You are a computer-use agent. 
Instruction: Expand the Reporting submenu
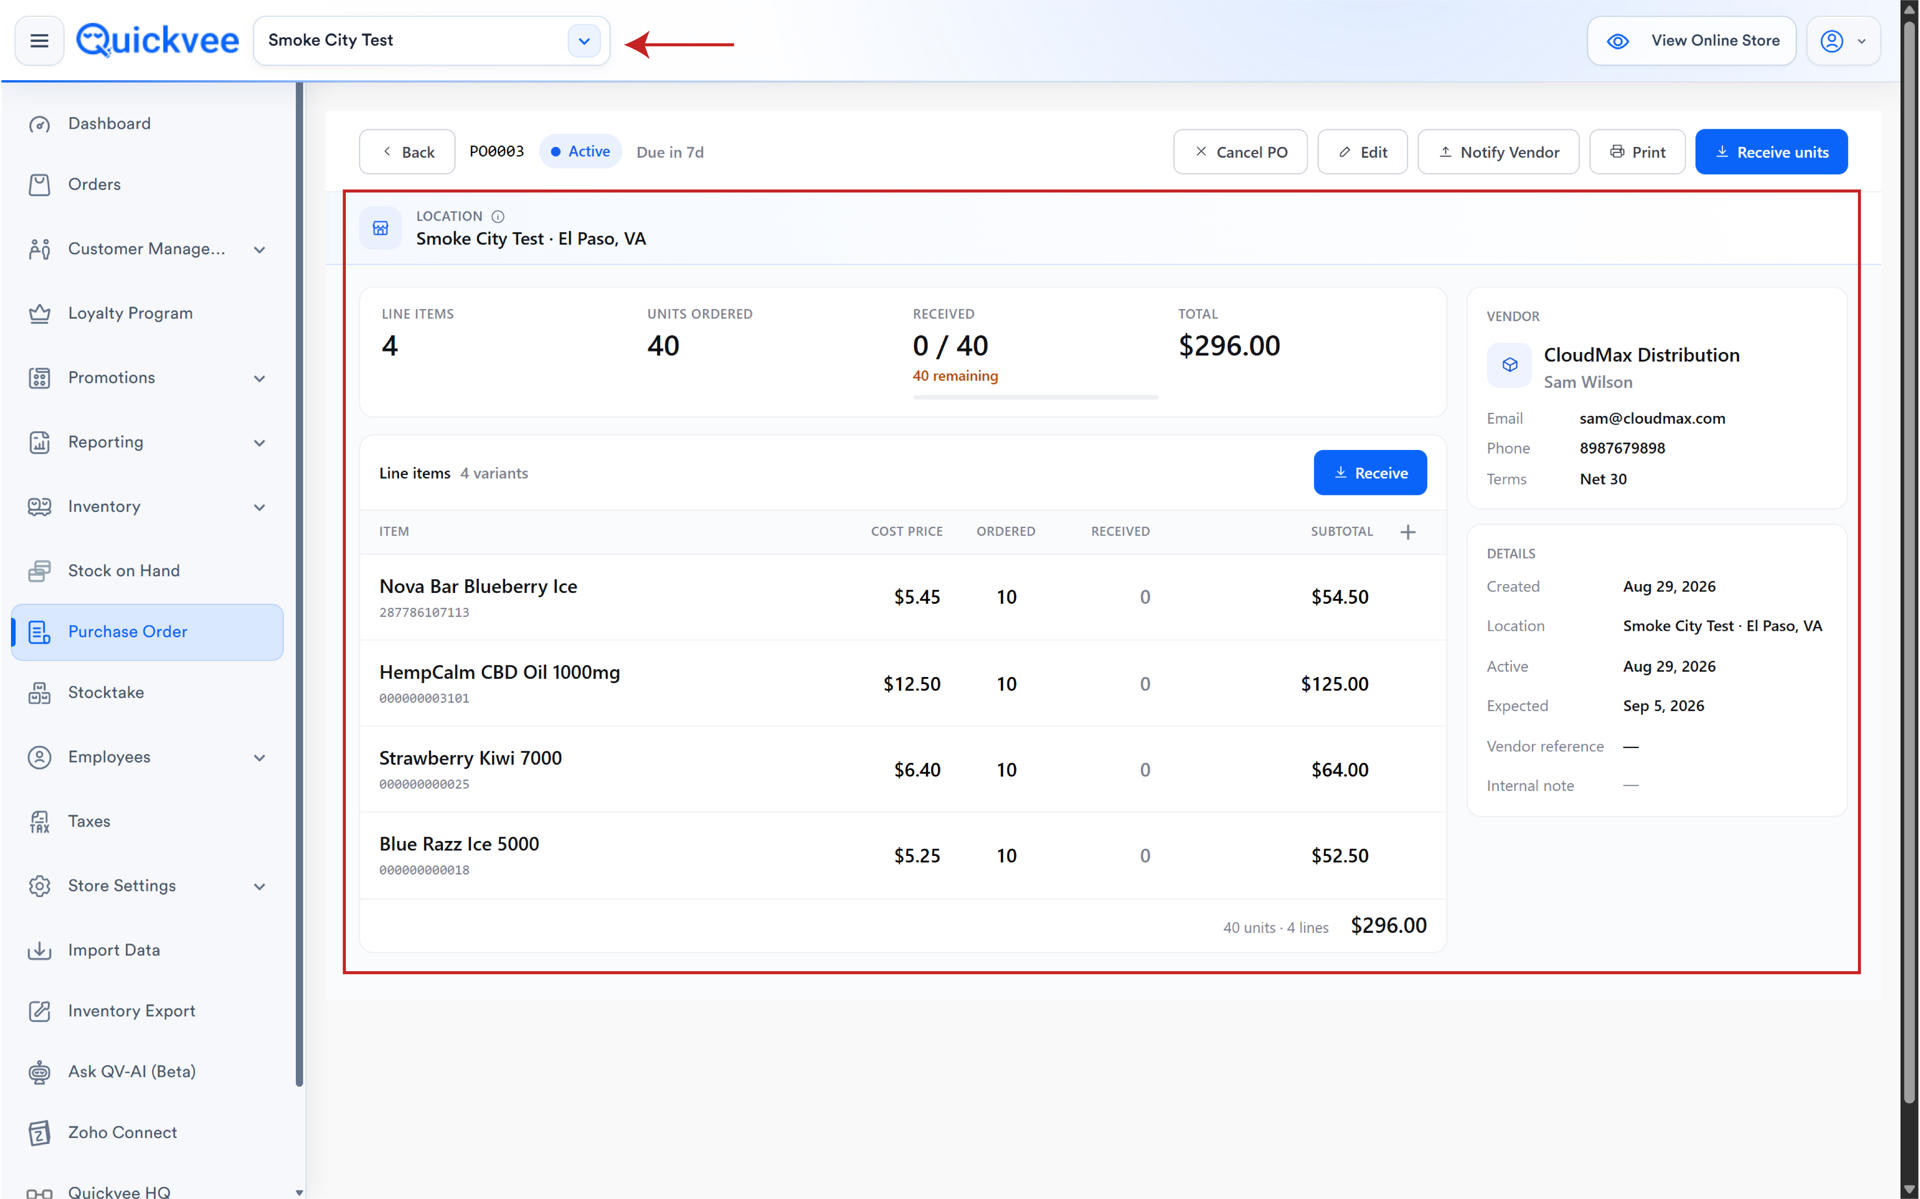point(259,443)
